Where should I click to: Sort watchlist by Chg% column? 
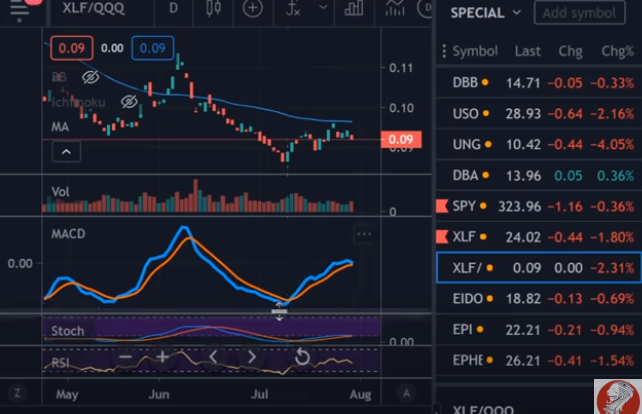(617, 51)
